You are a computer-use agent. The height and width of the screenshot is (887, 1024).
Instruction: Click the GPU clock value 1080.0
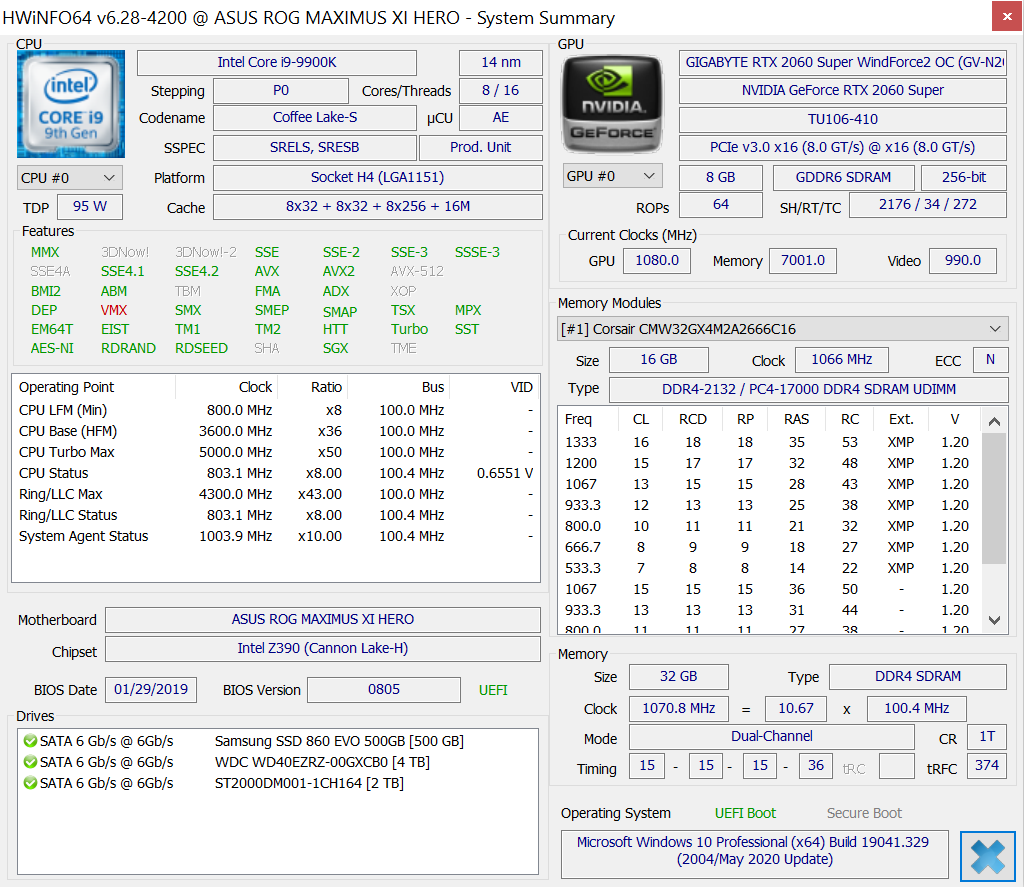coord(657,261)
